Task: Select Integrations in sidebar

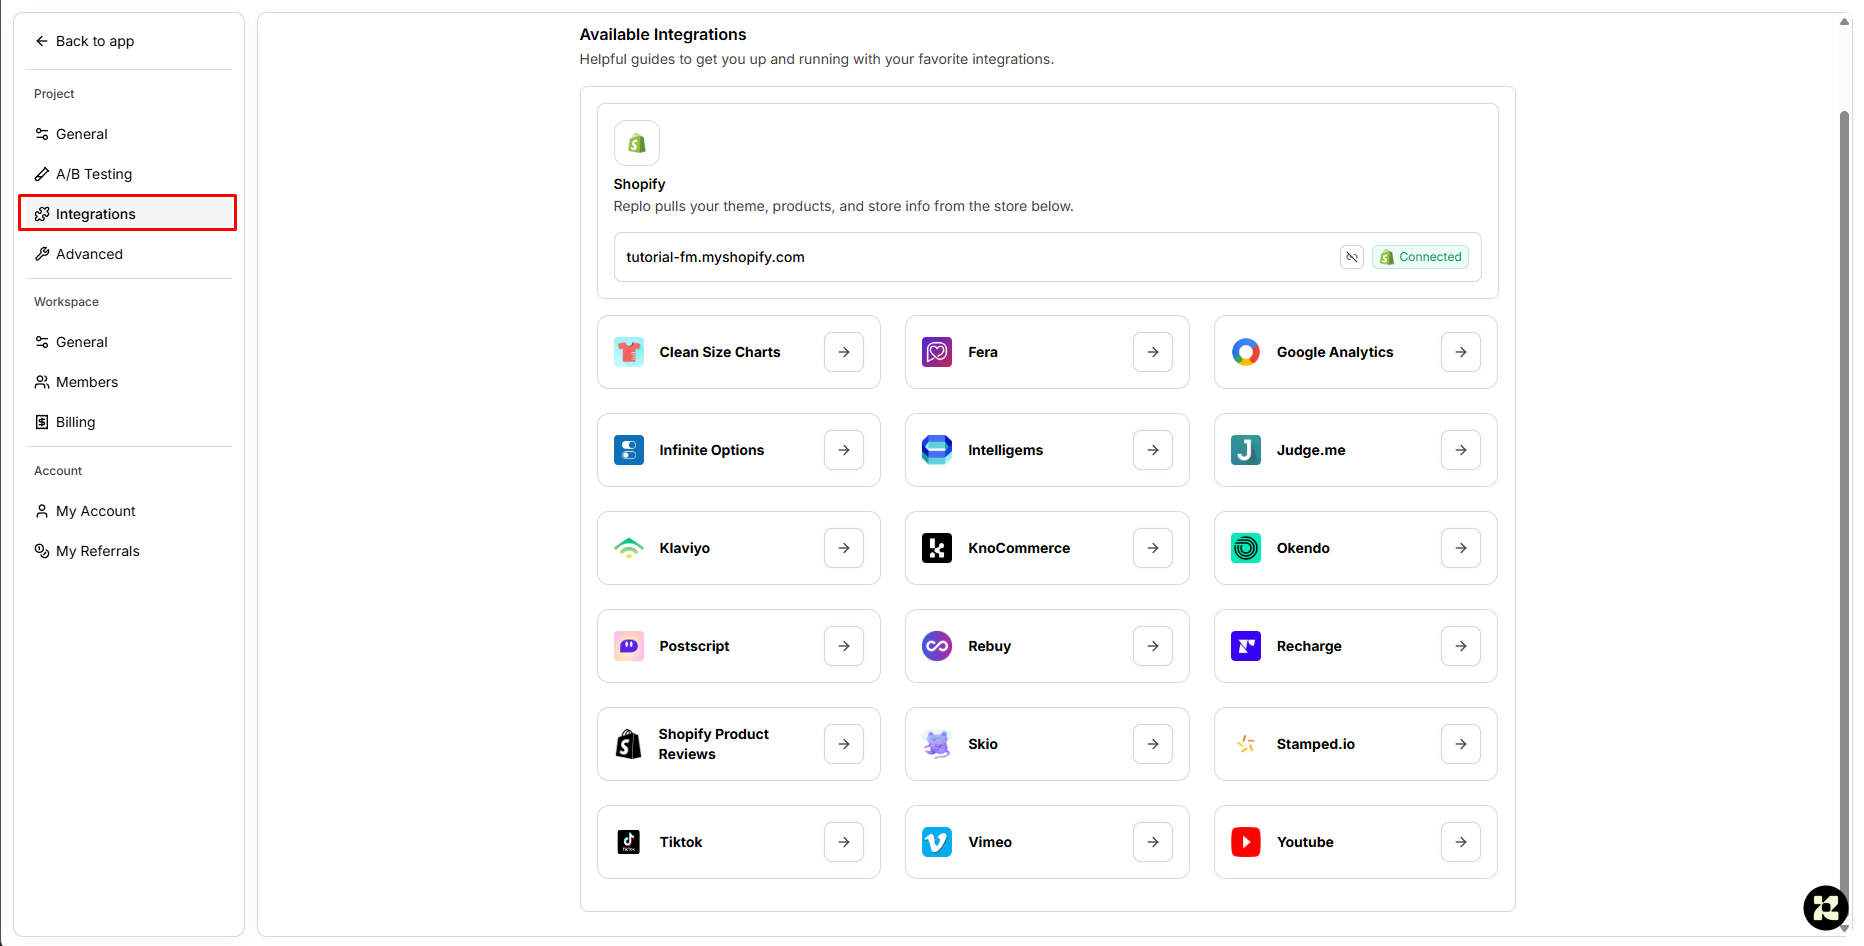Action: click(x=128, y=214)
